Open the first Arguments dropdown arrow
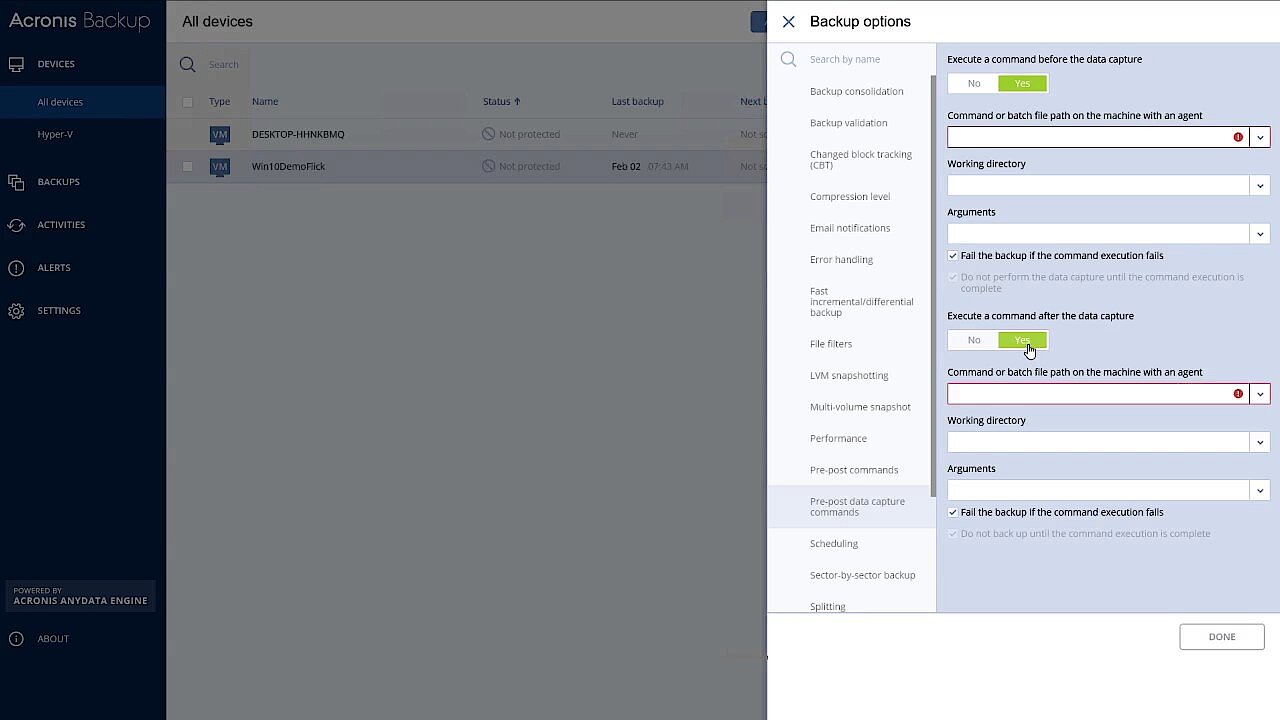The width and height of the screenshot is (1280, 720). 1260,234
